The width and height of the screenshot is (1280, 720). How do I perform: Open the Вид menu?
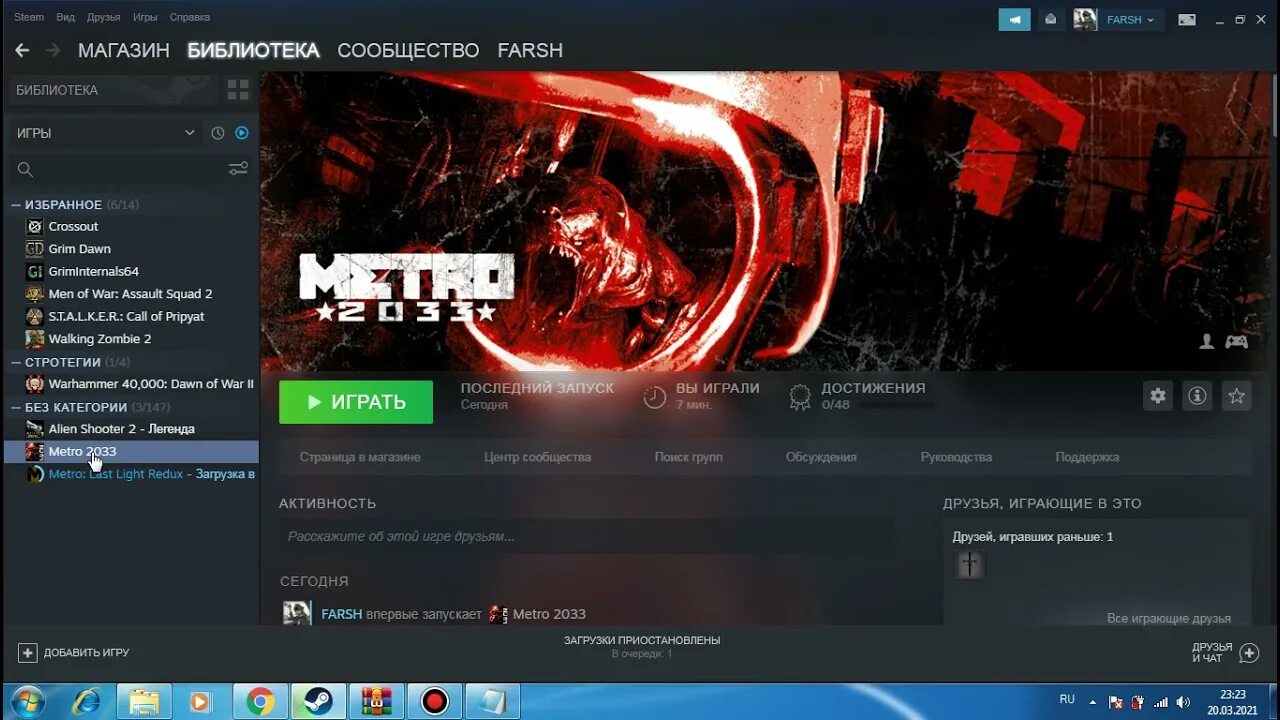[66, 18]
